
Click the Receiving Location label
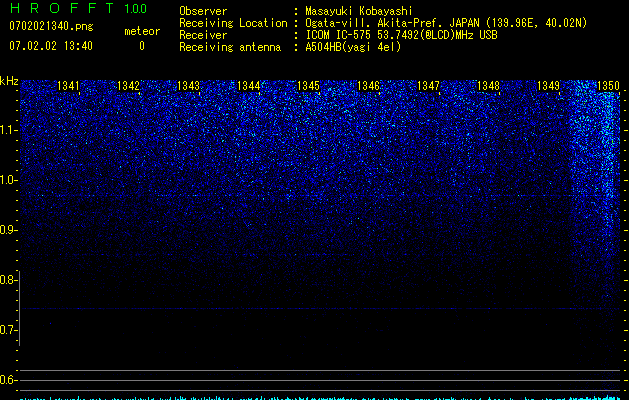click(x=233, y=23)
